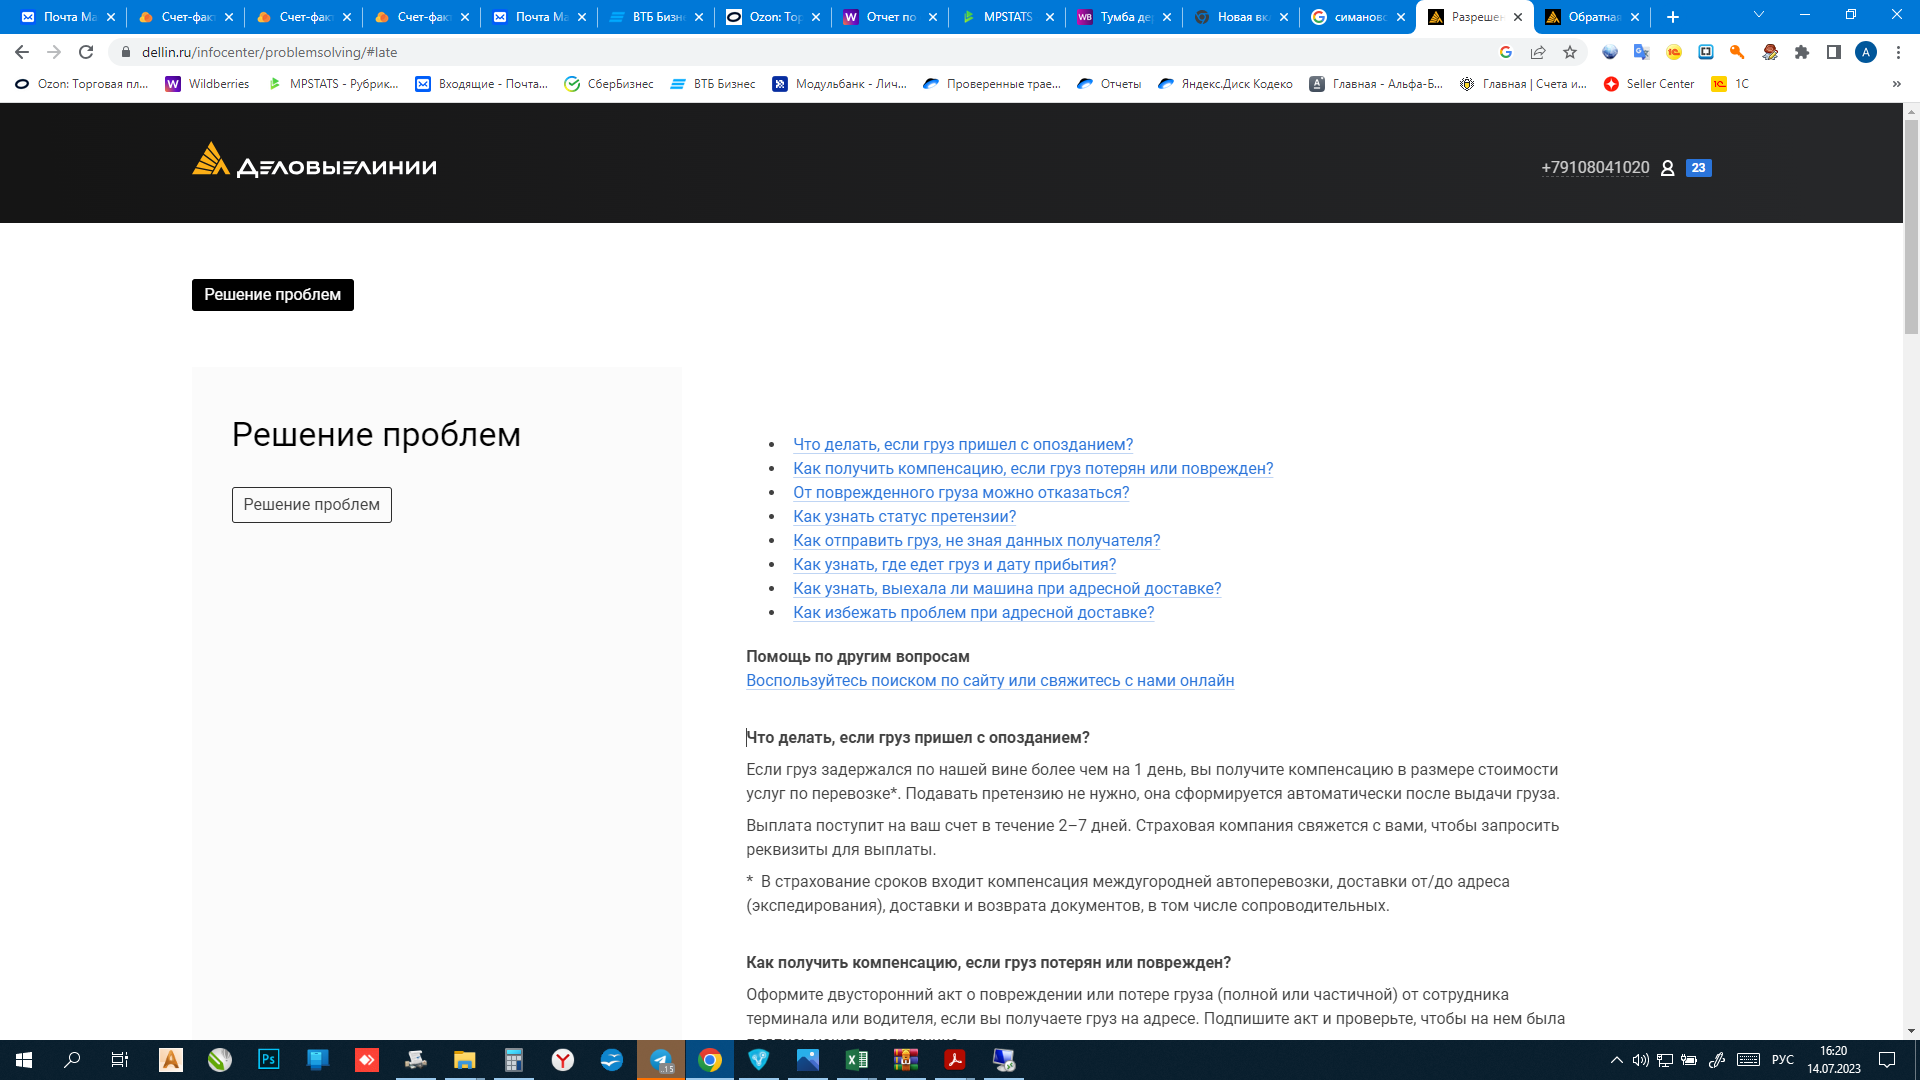Screen dimensions: 1920x1080
Task: Open link Как узнать статус претензии
Action: click(904, 517)
